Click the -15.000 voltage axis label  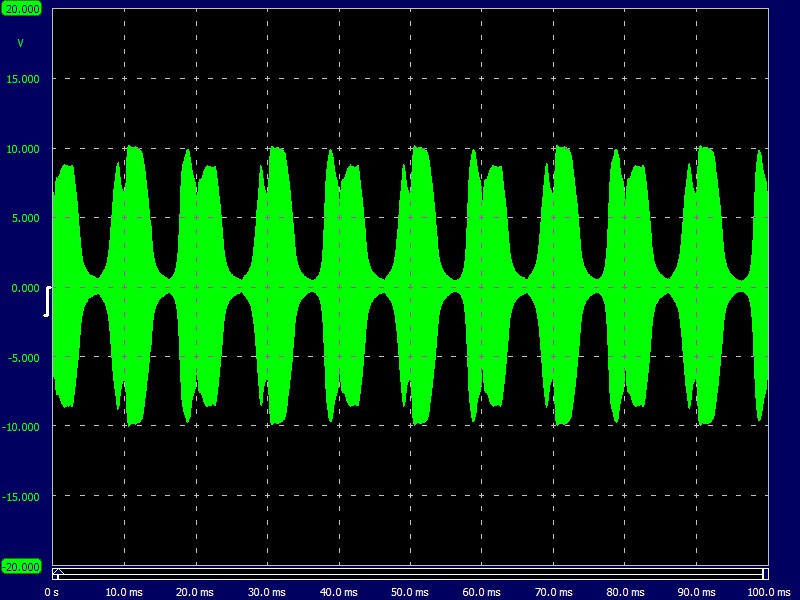[x=21, y=497]
